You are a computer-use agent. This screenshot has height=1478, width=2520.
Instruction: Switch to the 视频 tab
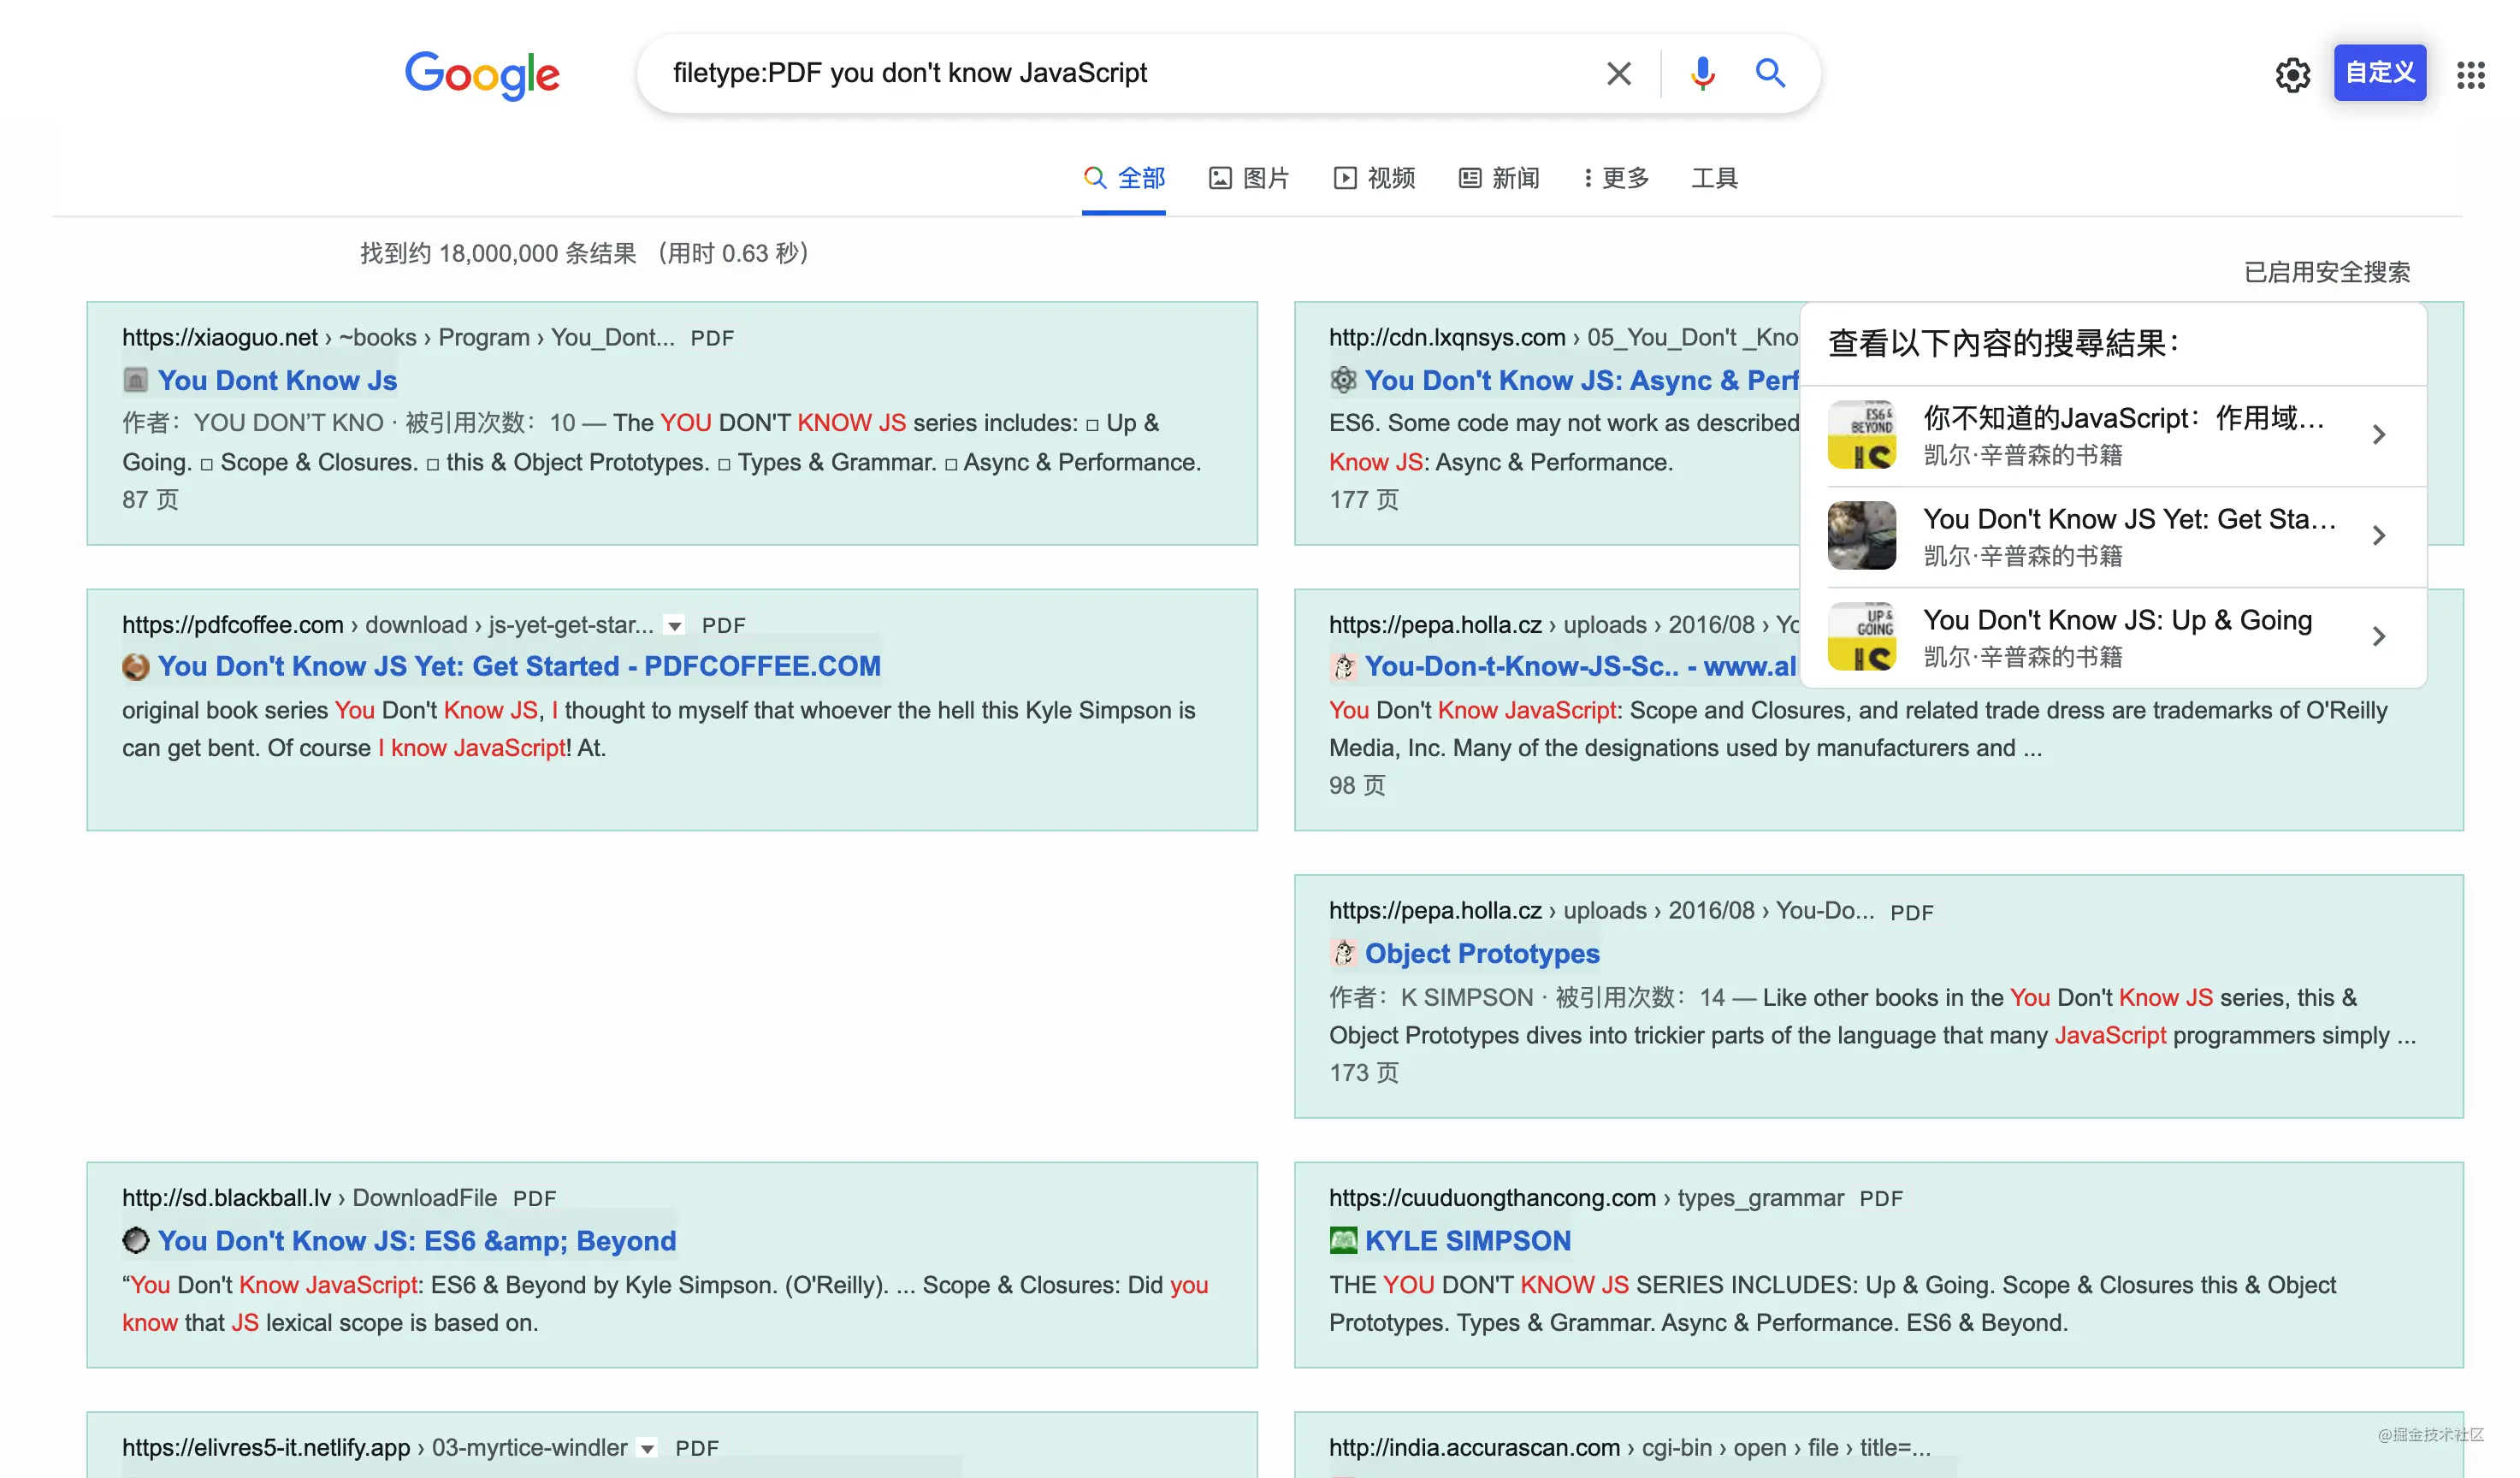tap(1374, 178)
